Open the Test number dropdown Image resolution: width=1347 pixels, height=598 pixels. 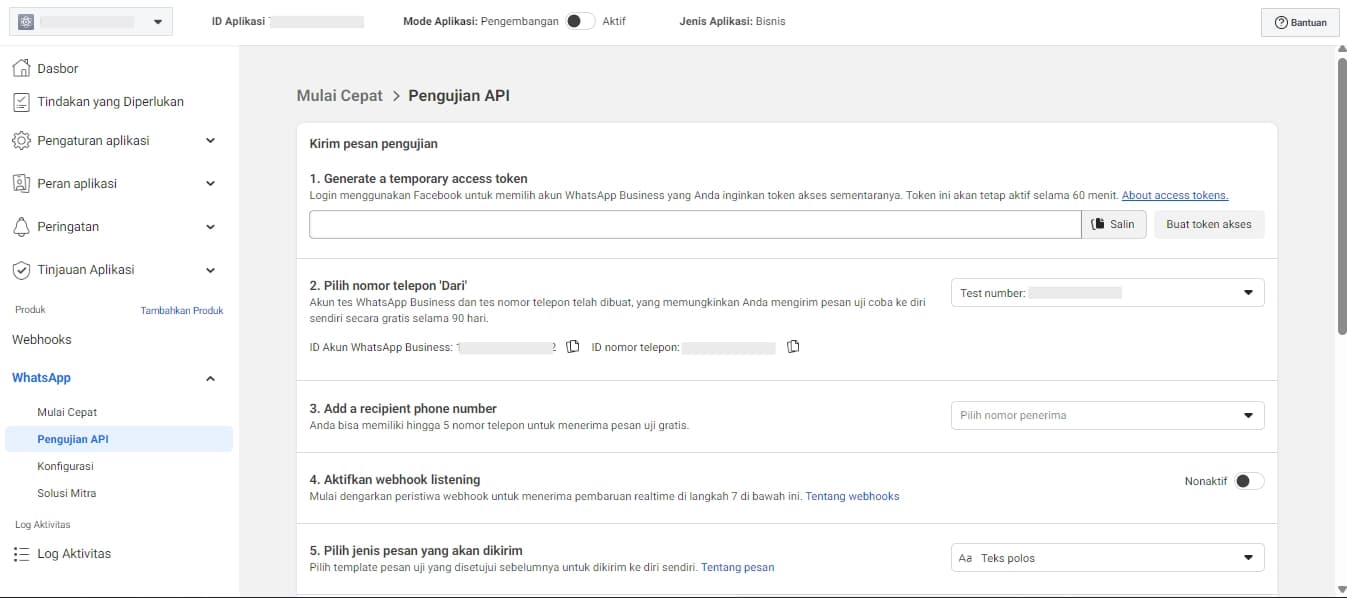coord(1107,293)
